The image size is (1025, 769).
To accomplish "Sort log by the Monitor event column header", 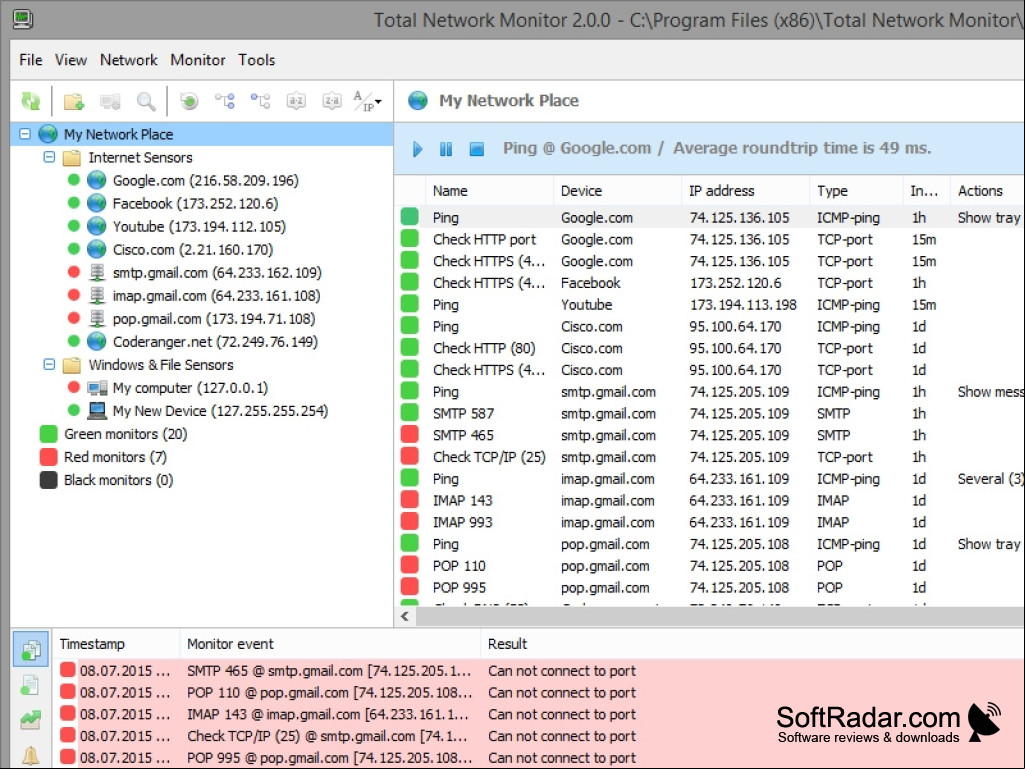I will coord(330,644).
